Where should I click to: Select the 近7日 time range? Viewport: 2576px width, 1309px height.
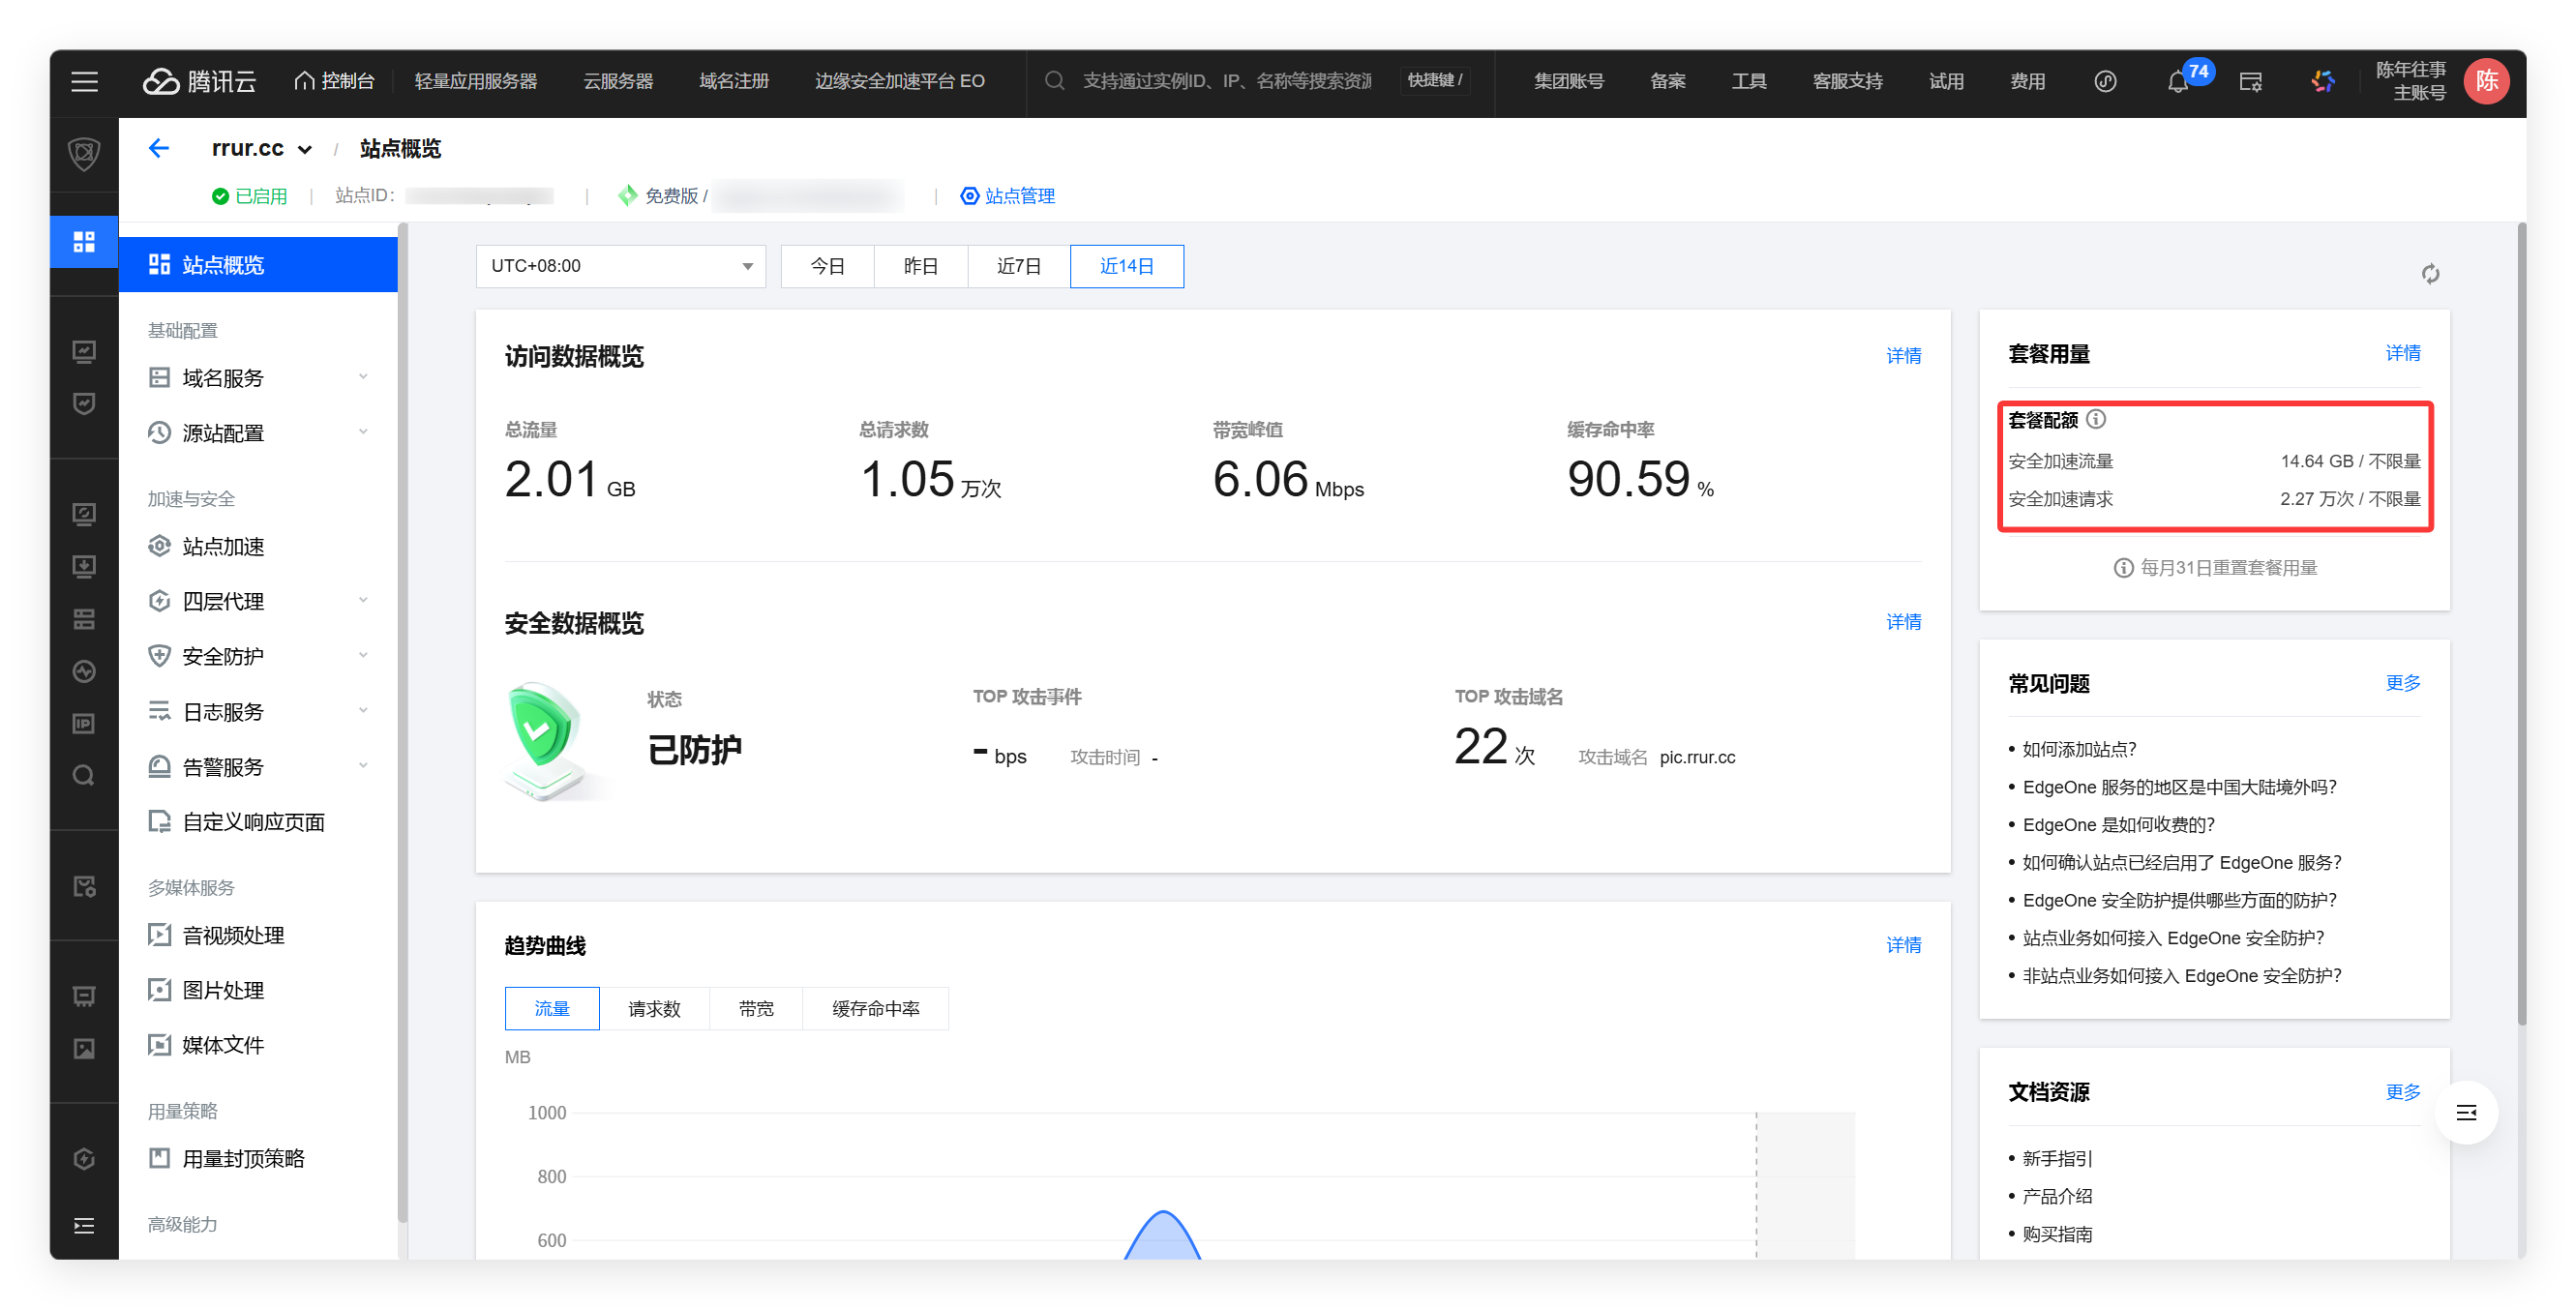click(x=1019, y=267)
